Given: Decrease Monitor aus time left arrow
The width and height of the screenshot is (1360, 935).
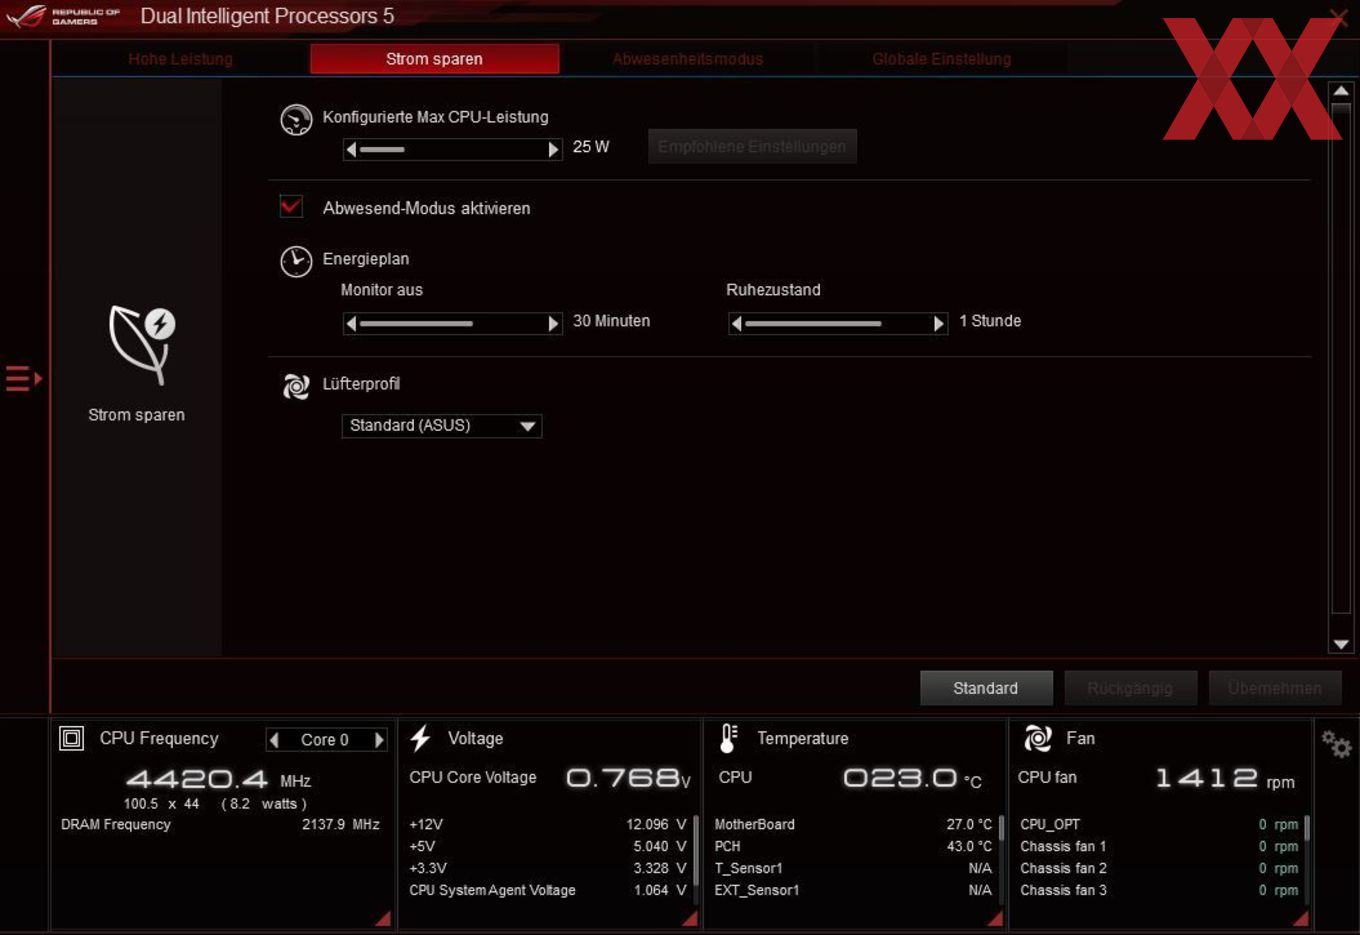Looking at the screenshot, I should pyautogui.click(x=351, y=323).
